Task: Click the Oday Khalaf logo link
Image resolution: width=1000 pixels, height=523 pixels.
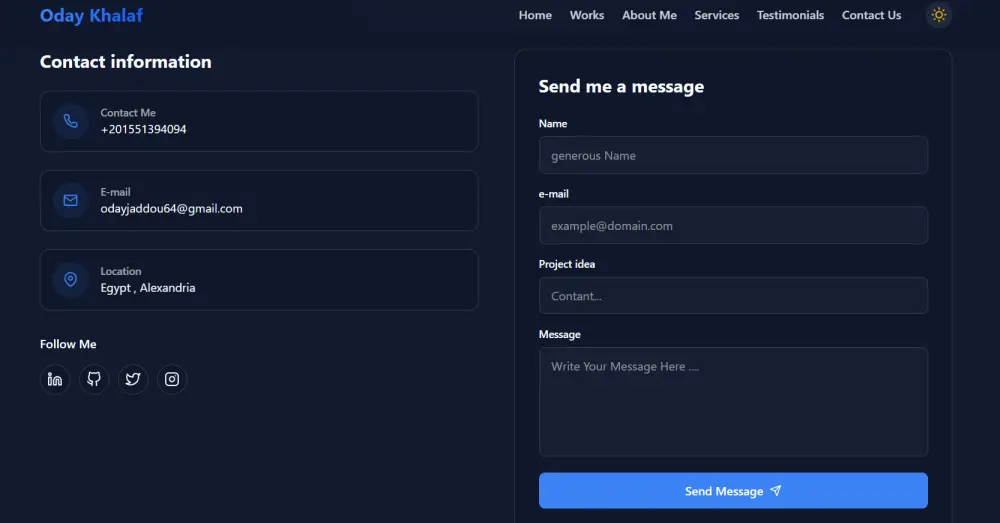Action: (91, 15)
